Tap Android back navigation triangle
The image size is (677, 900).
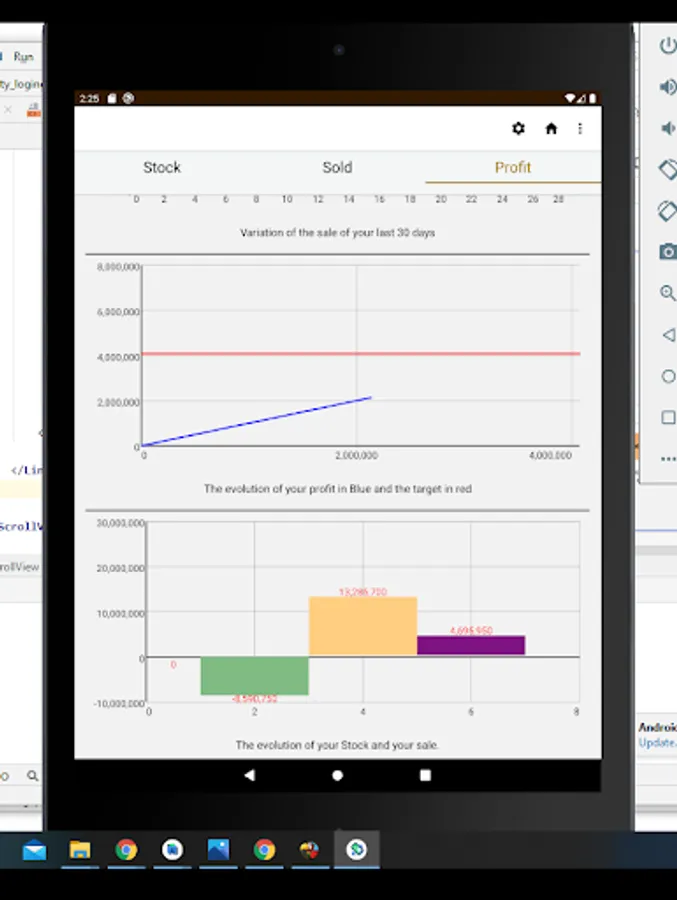[250, 775]
